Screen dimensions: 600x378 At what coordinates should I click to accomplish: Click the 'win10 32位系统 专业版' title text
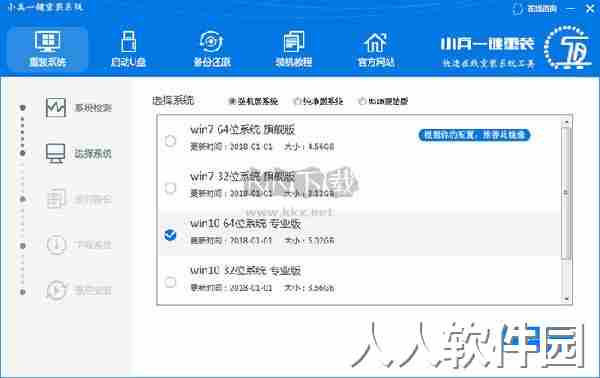point(245,271)
